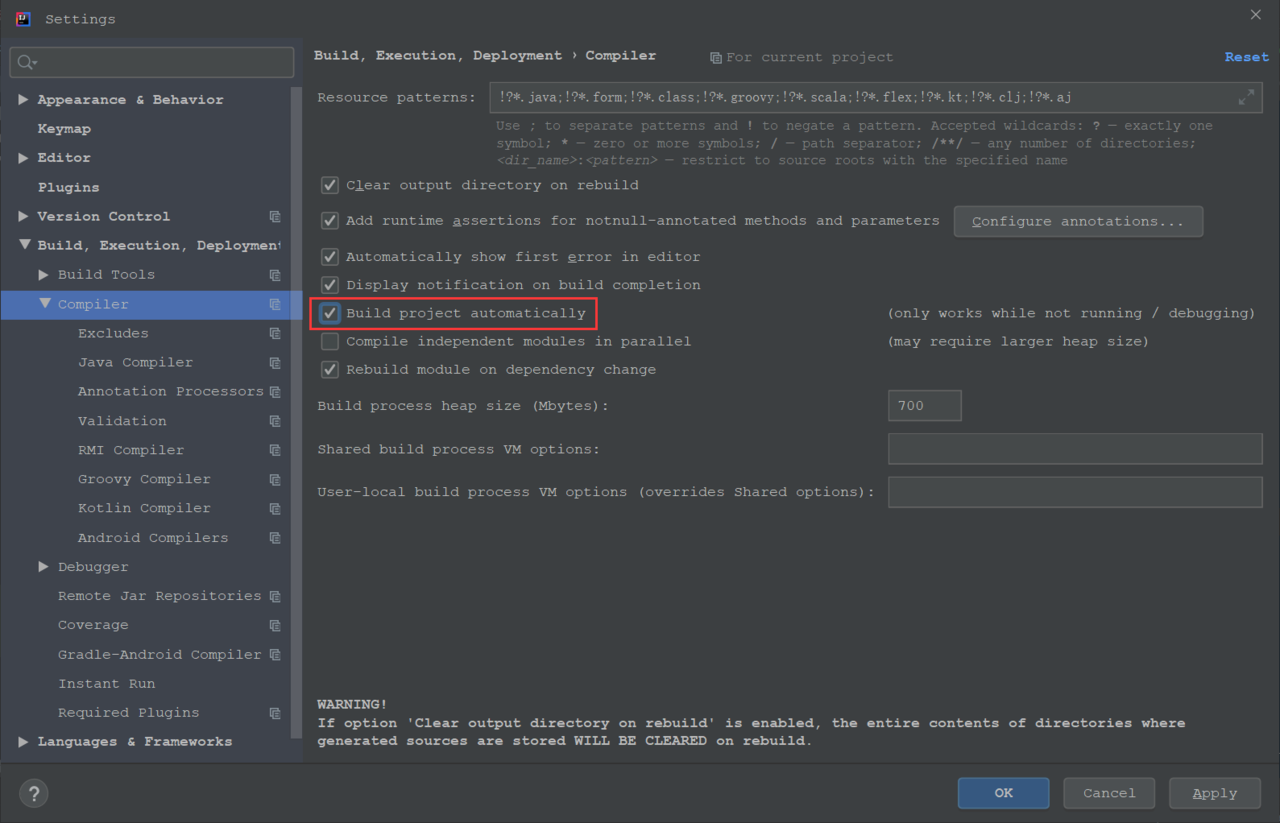The image size is (1280, 823).
Task: Open Plugins settings page
Action: (68, 187)
